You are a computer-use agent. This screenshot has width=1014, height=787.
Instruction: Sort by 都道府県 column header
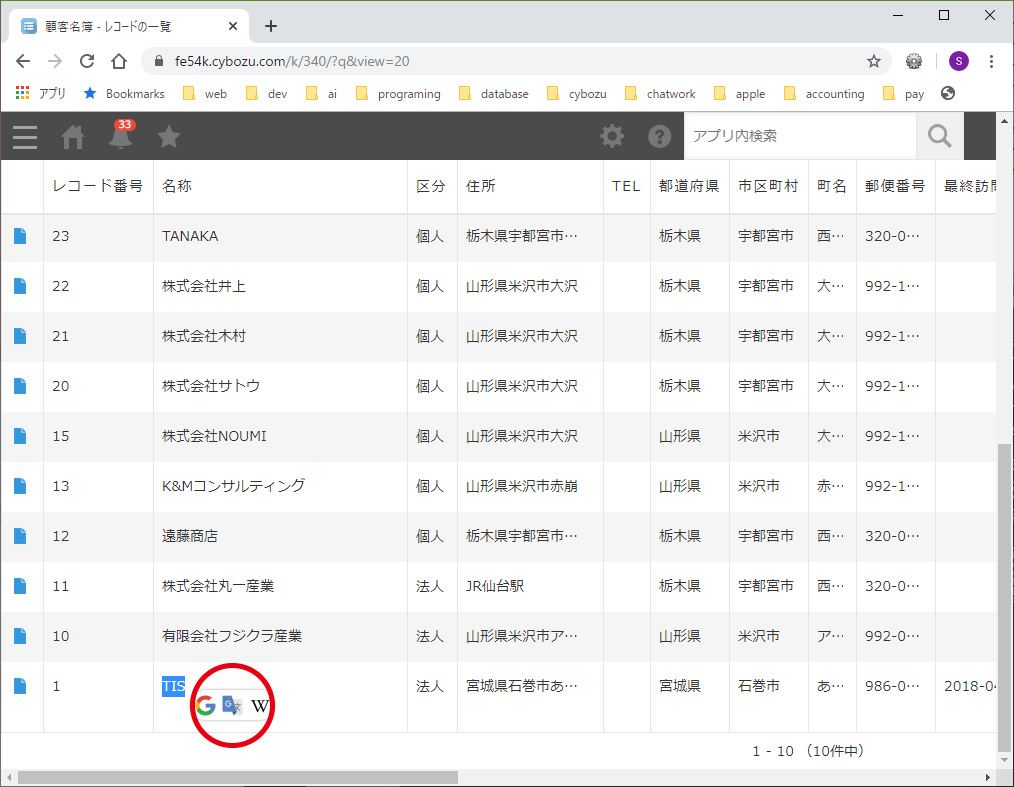tap(689, 186)
